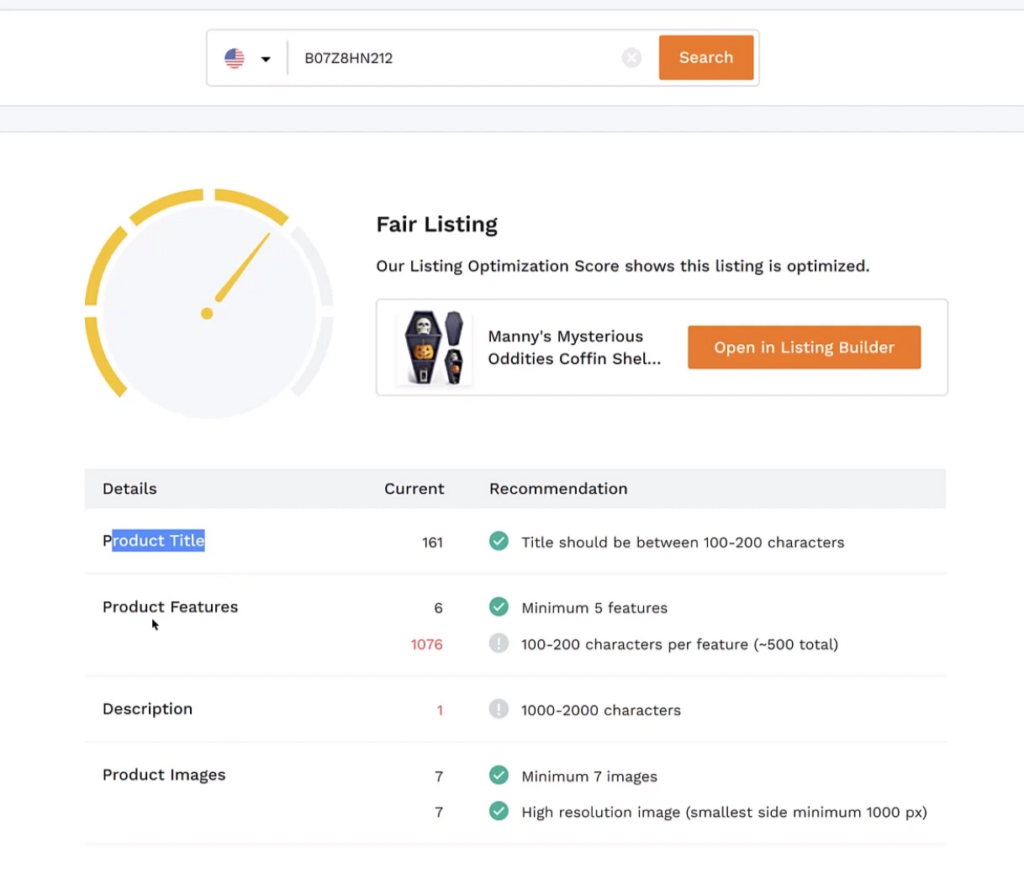Click the Product Features row label
This screenshot has height=879, width=1024.
point(170,607)
